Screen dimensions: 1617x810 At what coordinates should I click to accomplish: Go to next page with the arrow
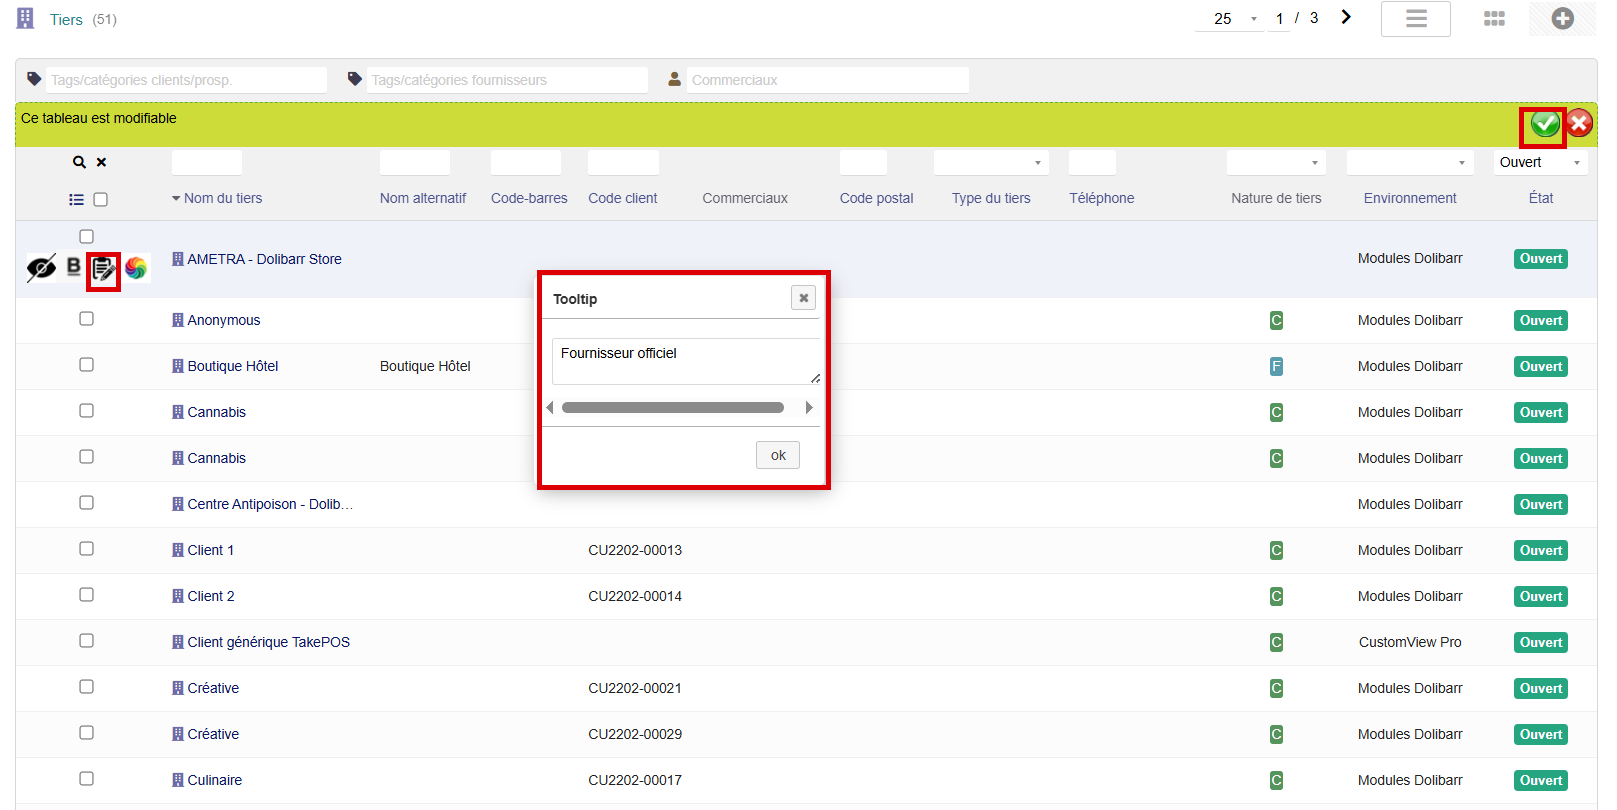point(1346,17)
